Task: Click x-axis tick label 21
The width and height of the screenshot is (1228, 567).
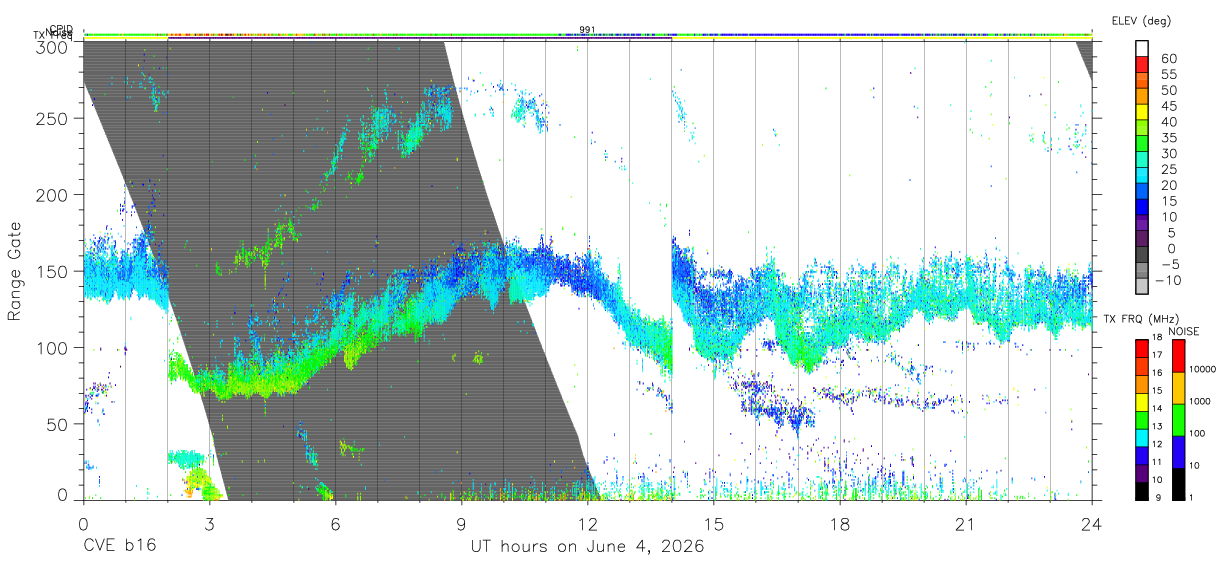Action: pos(965,524)
